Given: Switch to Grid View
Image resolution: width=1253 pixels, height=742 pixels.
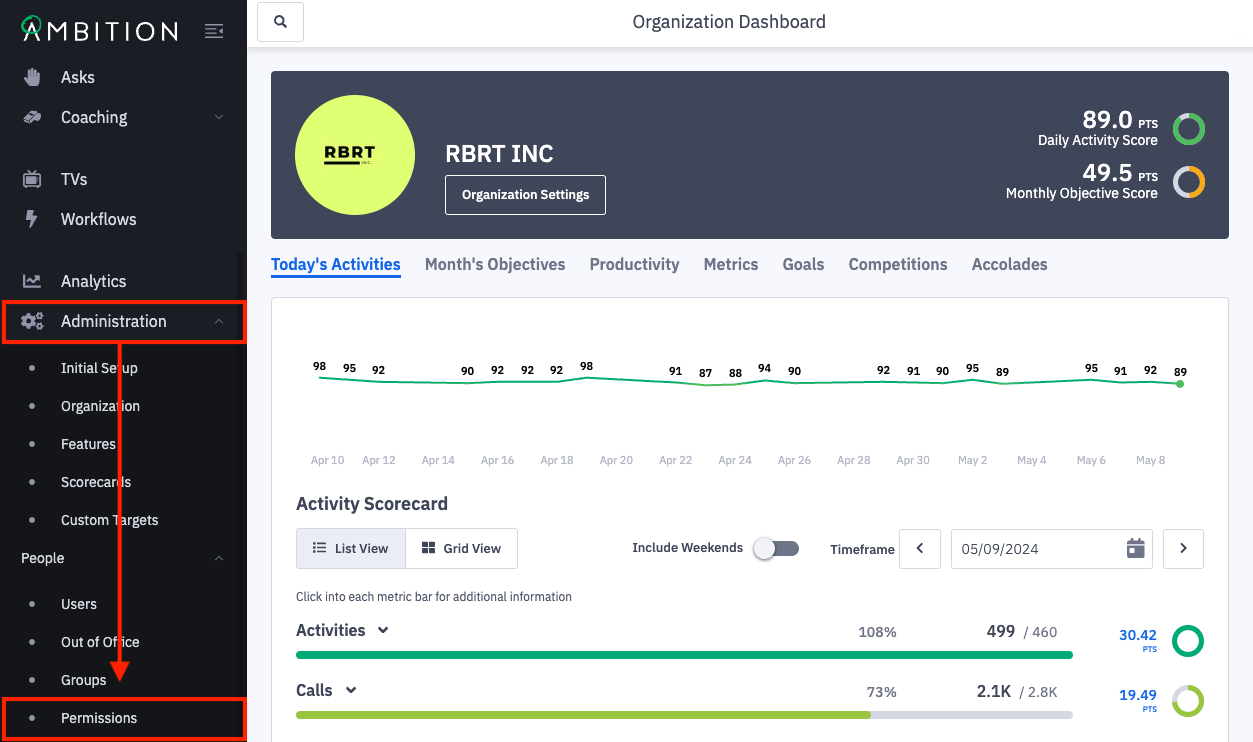Looking at the screenshot, I should [461, 548].
